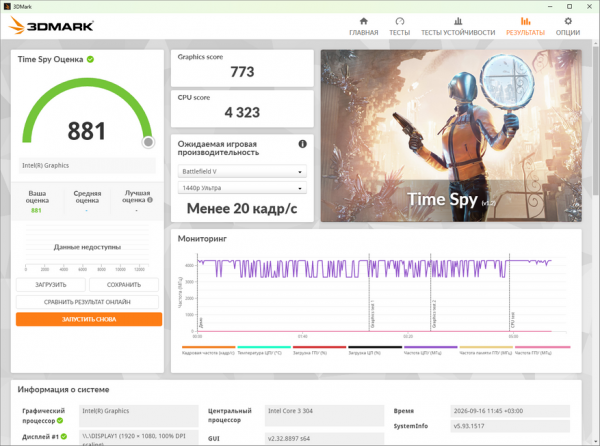Click the overall score 881
The height and width of the screenshot is (446, 600).
tap(86, 131)
